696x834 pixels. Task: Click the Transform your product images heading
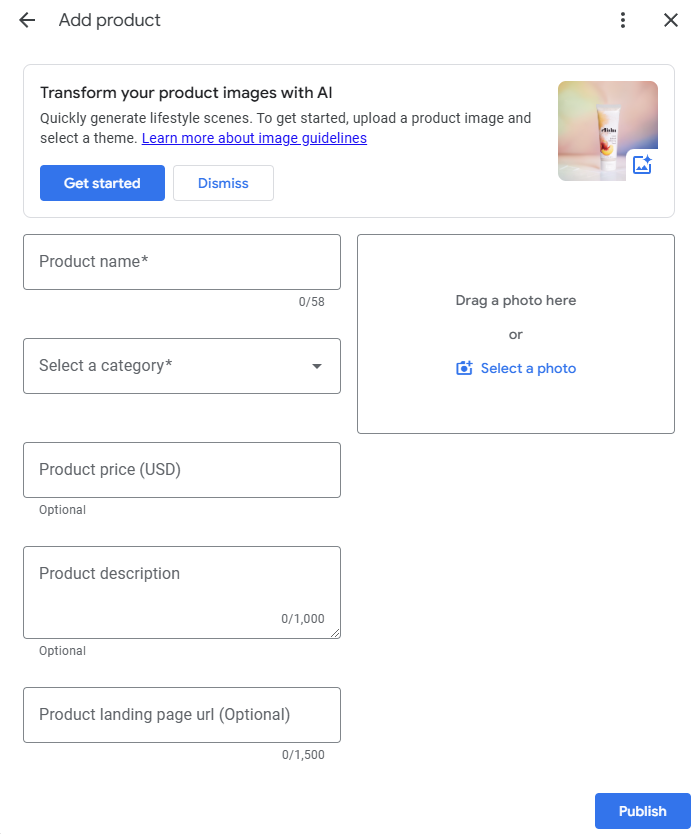click(186, 93)
